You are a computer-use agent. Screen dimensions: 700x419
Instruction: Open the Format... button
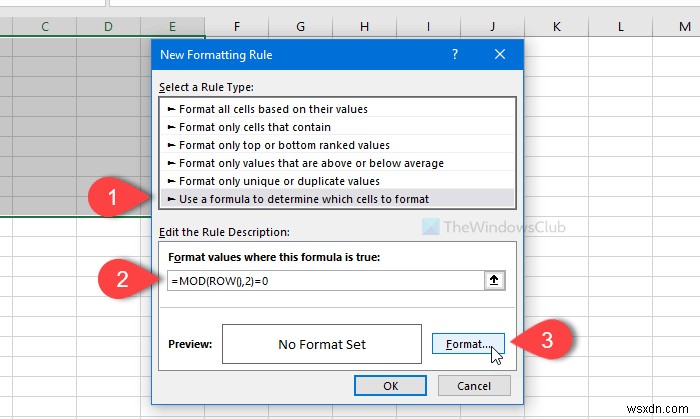[x=468, y=344]
